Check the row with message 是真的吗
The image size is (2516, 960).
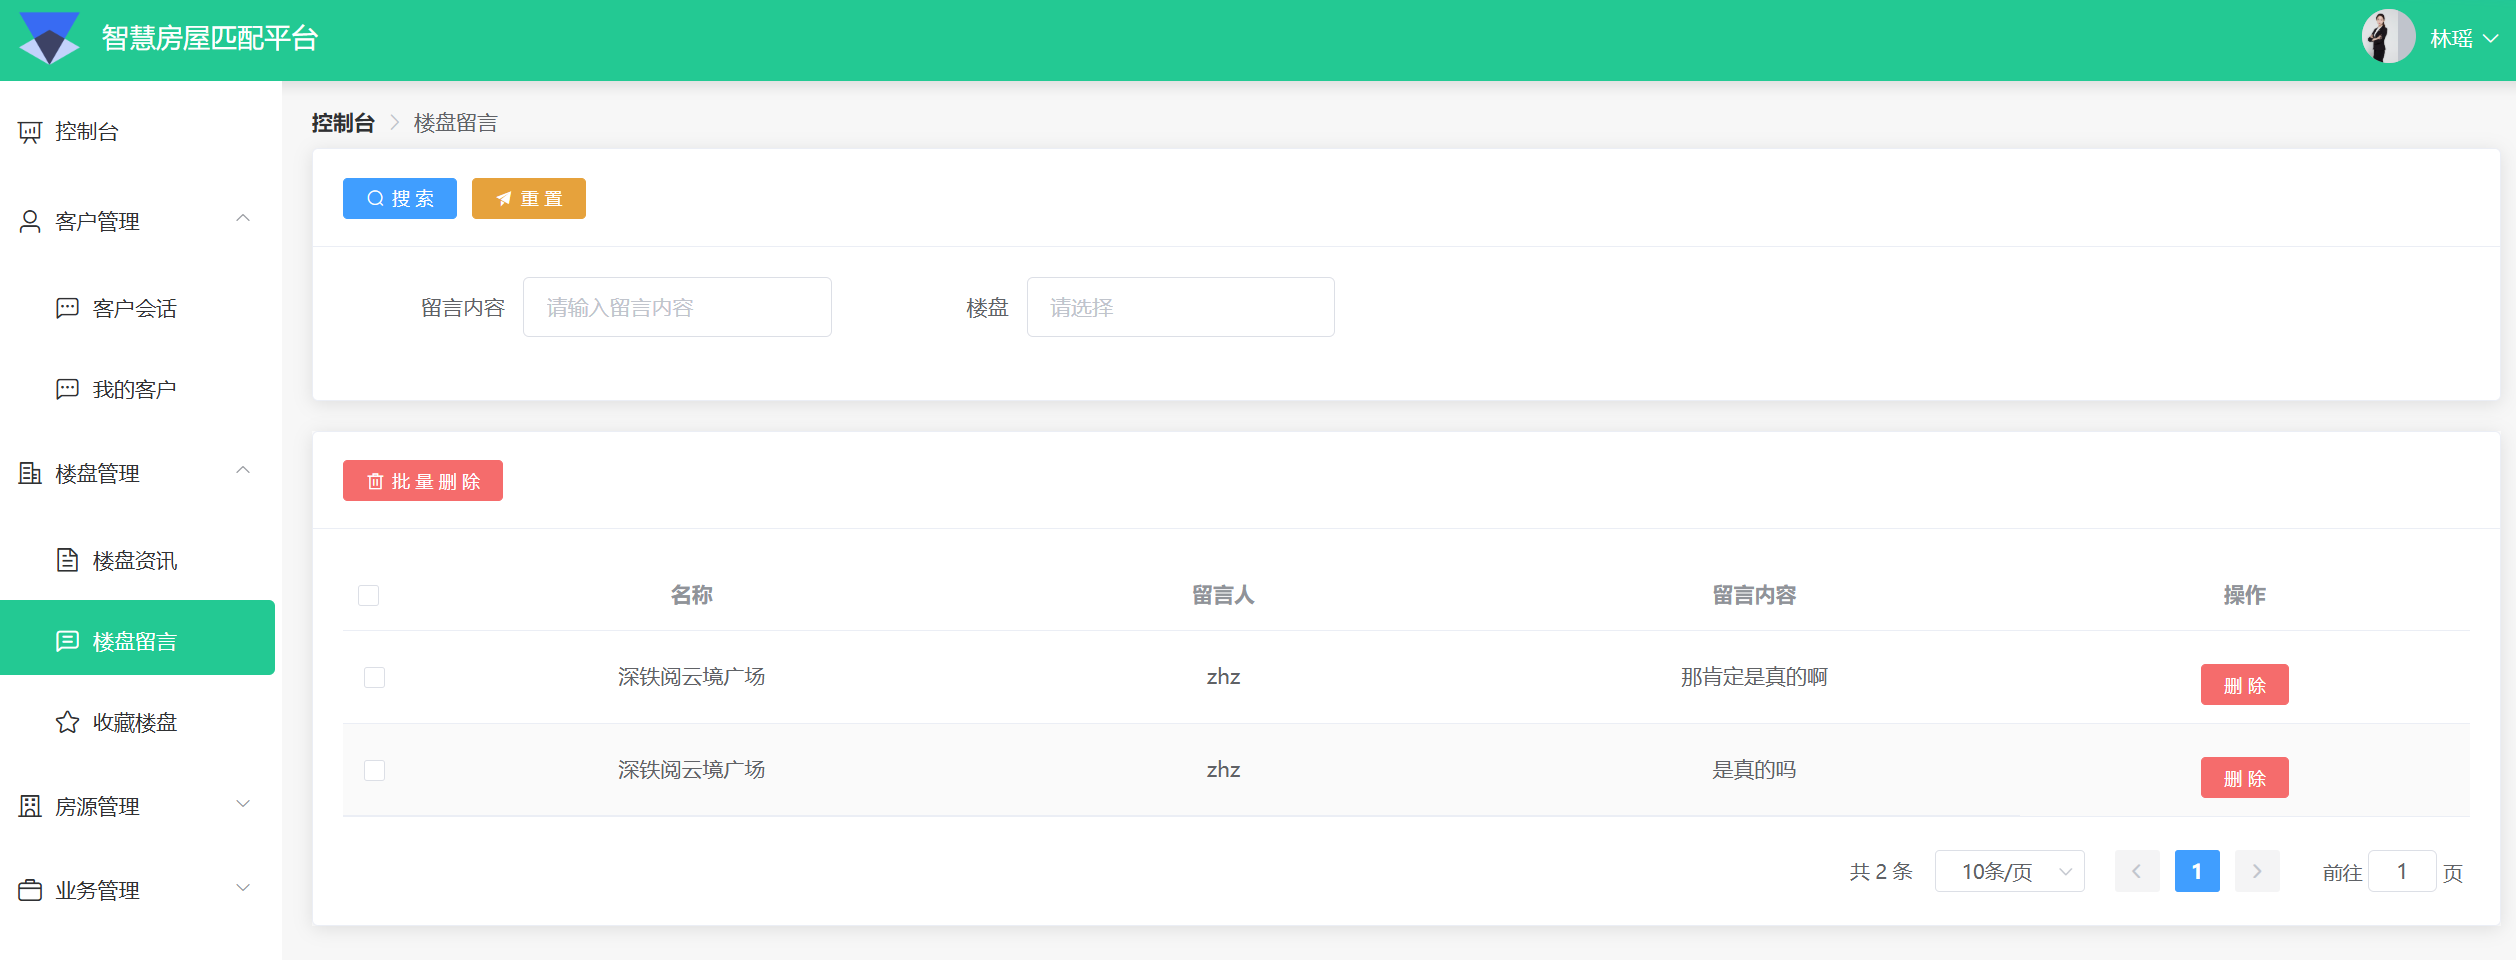point(374,770)
